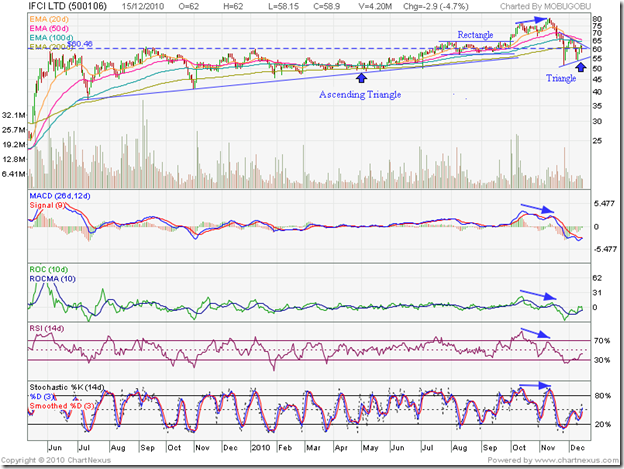
Task: Select the 15/12/2010 date in header
Action: 142,6
